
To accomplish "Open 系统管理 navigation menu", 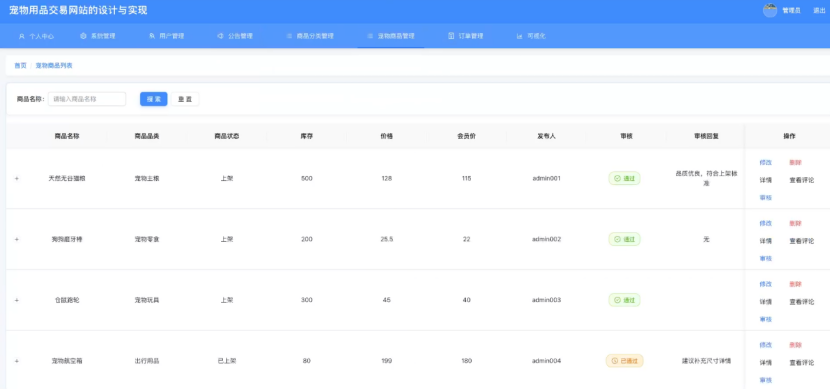I will pyautogui.click(x=97, y=37).
